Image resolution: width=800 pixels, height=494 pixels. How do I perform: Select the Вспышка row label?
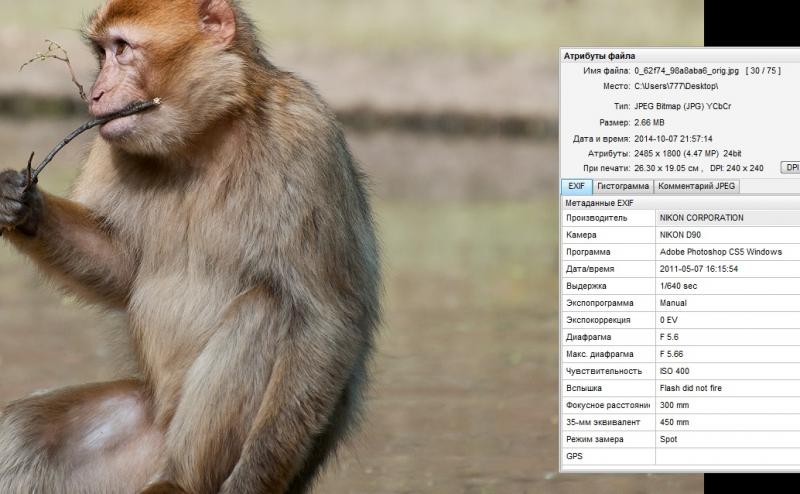click(x=584, y=388)
